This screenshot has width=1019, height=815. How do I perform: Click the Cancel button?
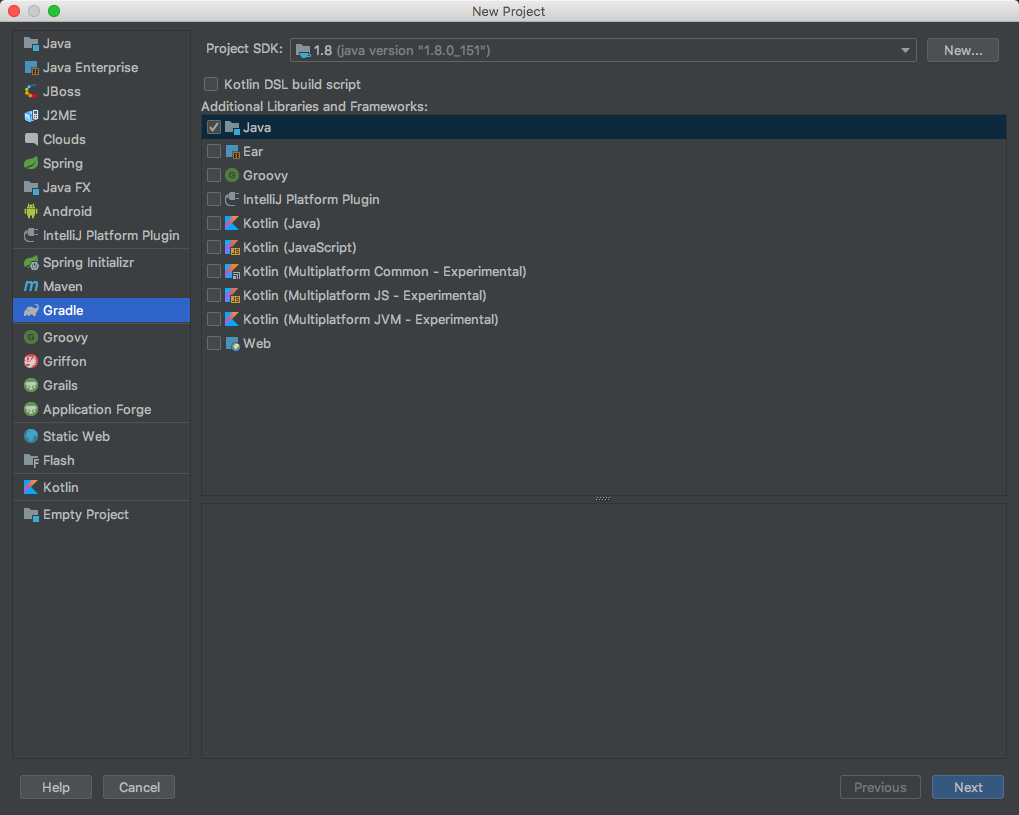point(139,787)
